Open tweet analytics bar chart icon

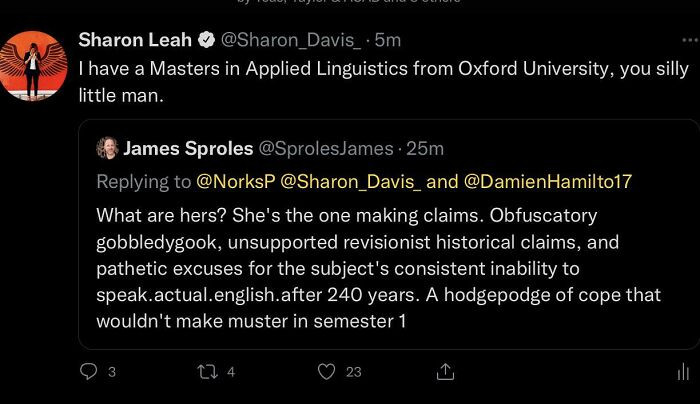683,371
